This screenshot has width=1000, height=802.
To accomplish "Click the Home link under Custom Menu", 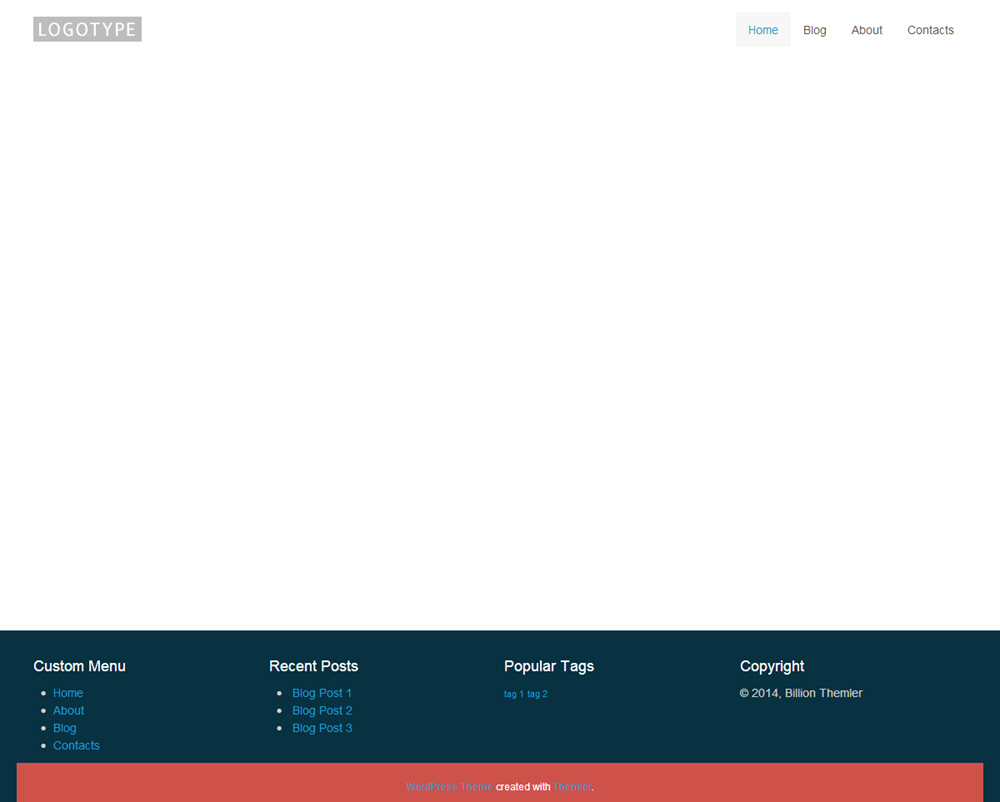I will click(x=68, y=693).
